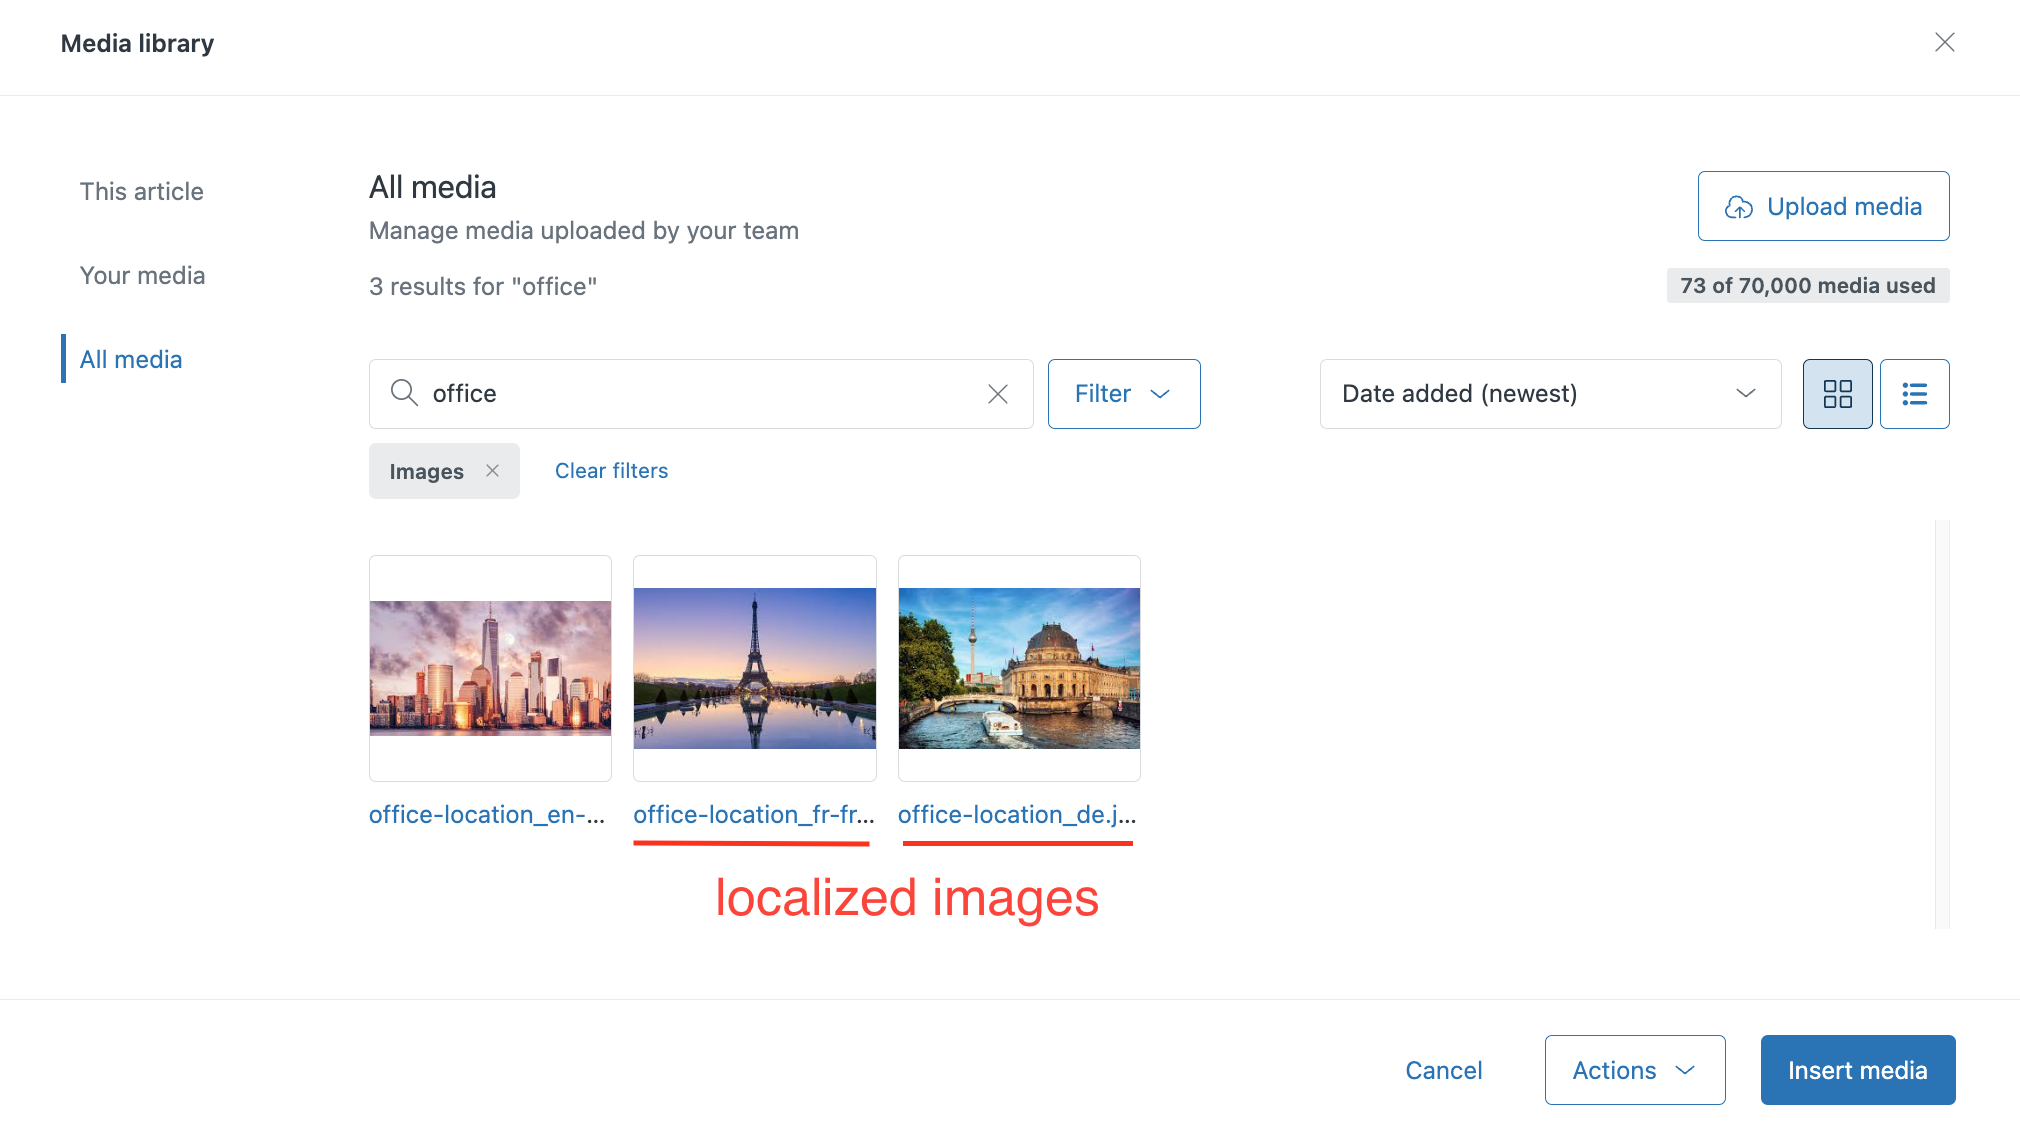Open the office-location_de file name link
2020x1128 pixels.
tap(1017, 814)
